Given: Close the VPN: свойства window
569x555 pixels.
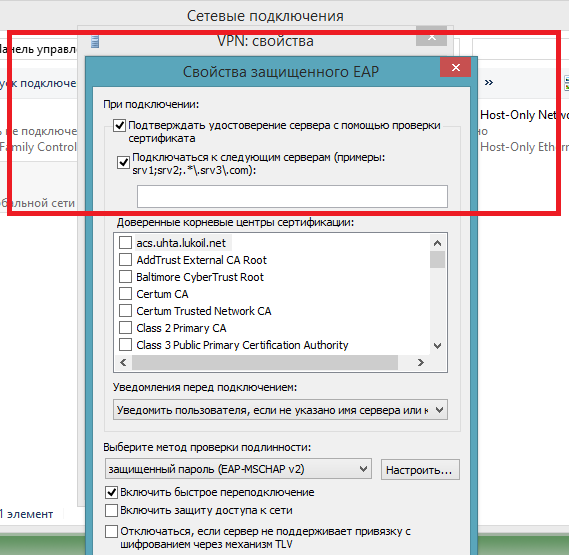Looking at the screenshot, I should [431, 37].
